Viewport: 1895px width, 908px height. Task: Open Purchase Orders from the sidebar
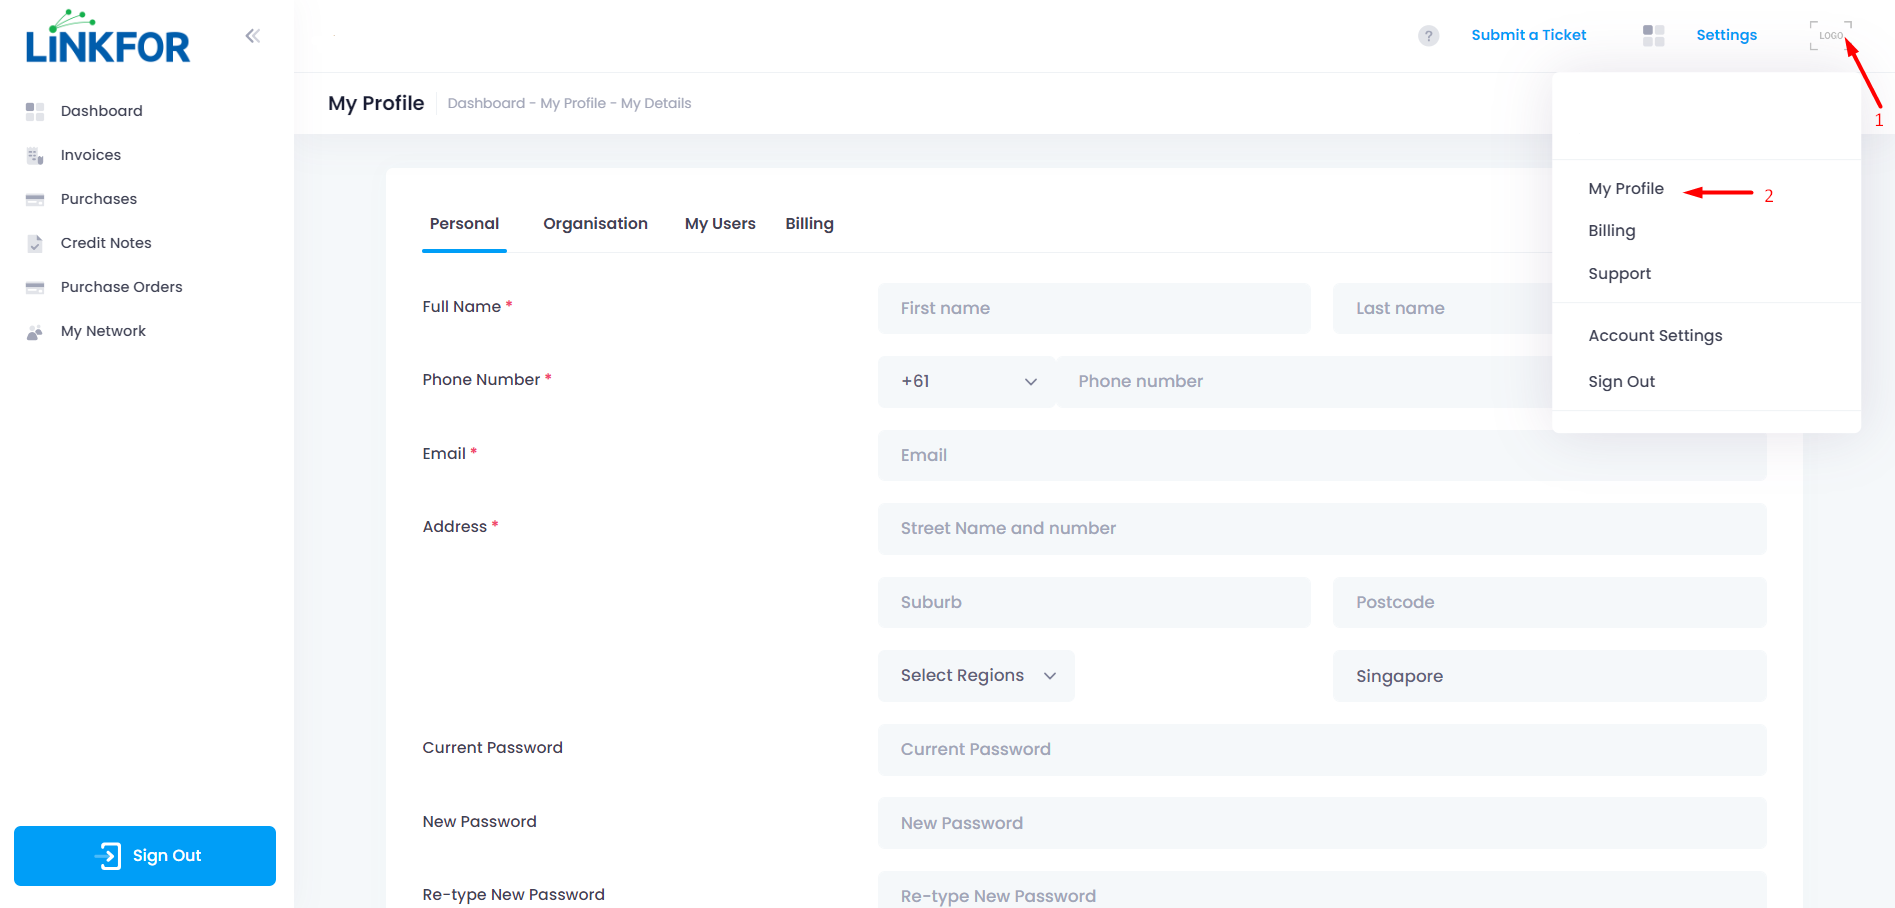pyautogui.click(x=121, y=287)
